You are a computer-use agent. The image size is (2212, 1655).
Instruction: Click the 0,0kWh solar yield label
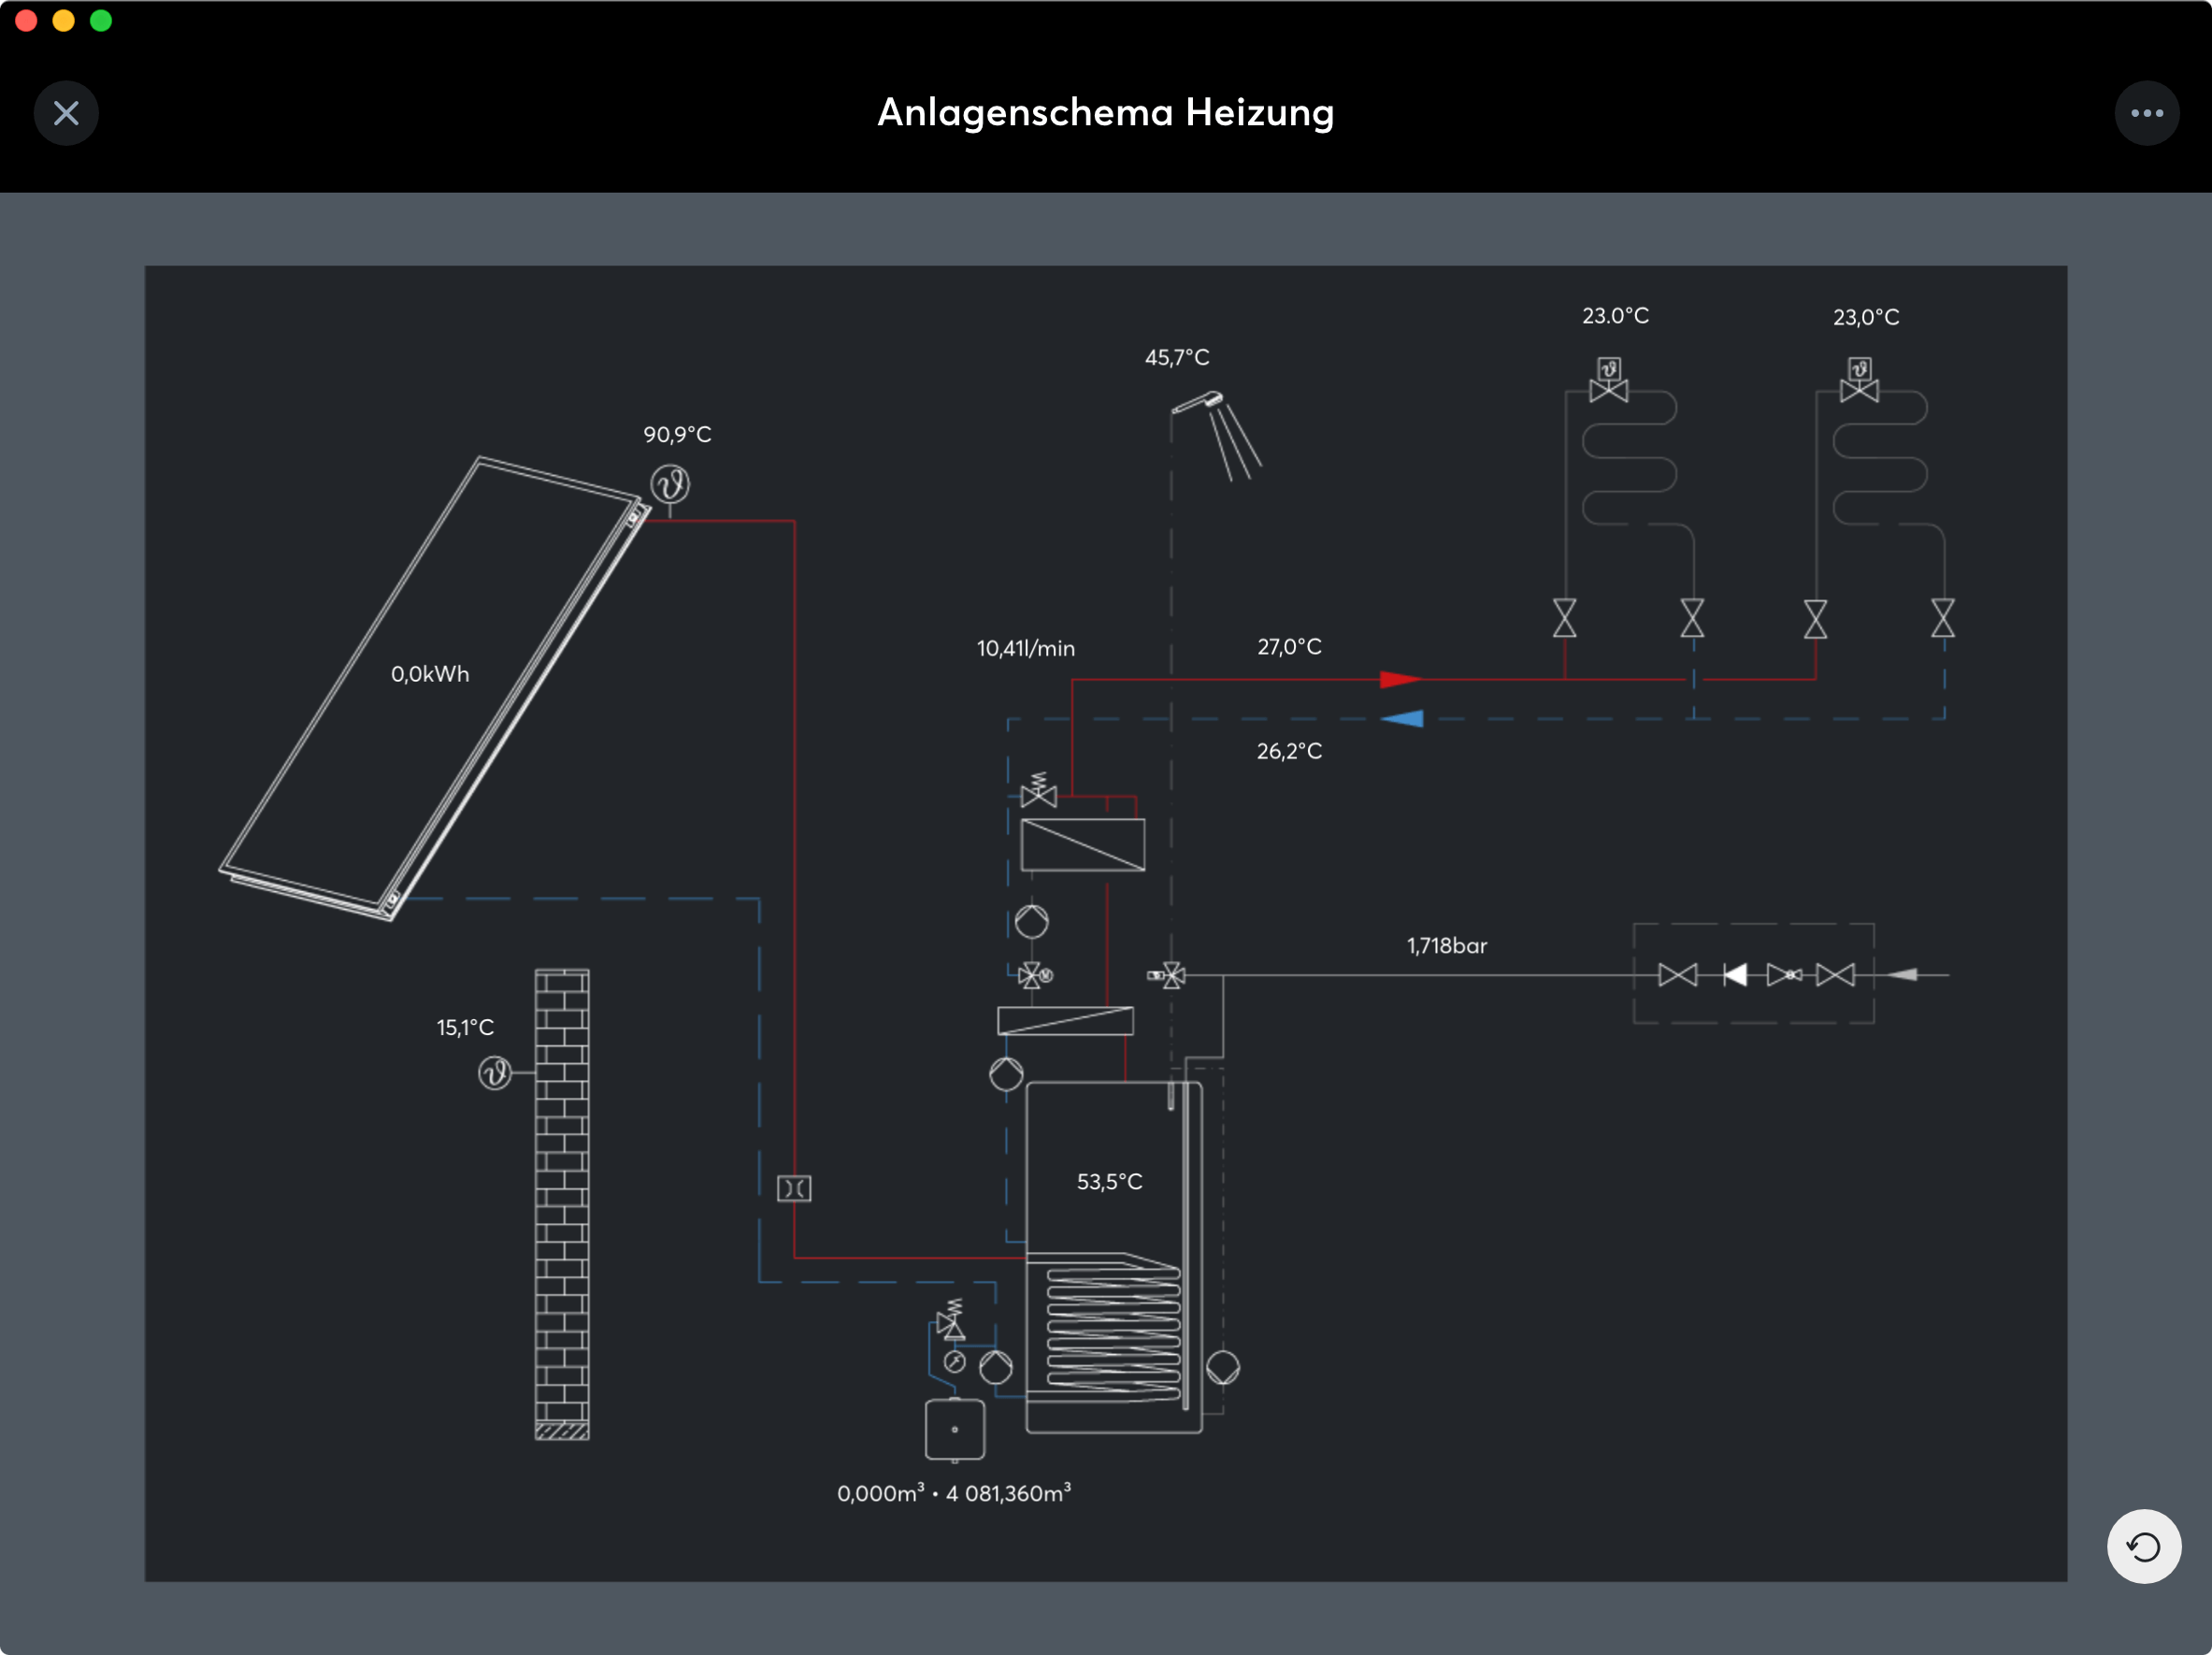(430, 674)
